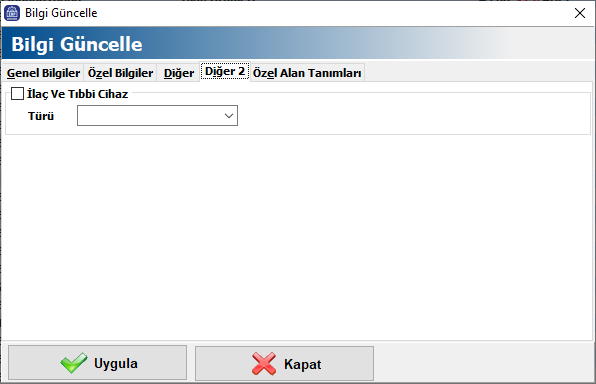Click the empty gray area right of Kapat
The image size is (596, 384).
pos(483,363)
